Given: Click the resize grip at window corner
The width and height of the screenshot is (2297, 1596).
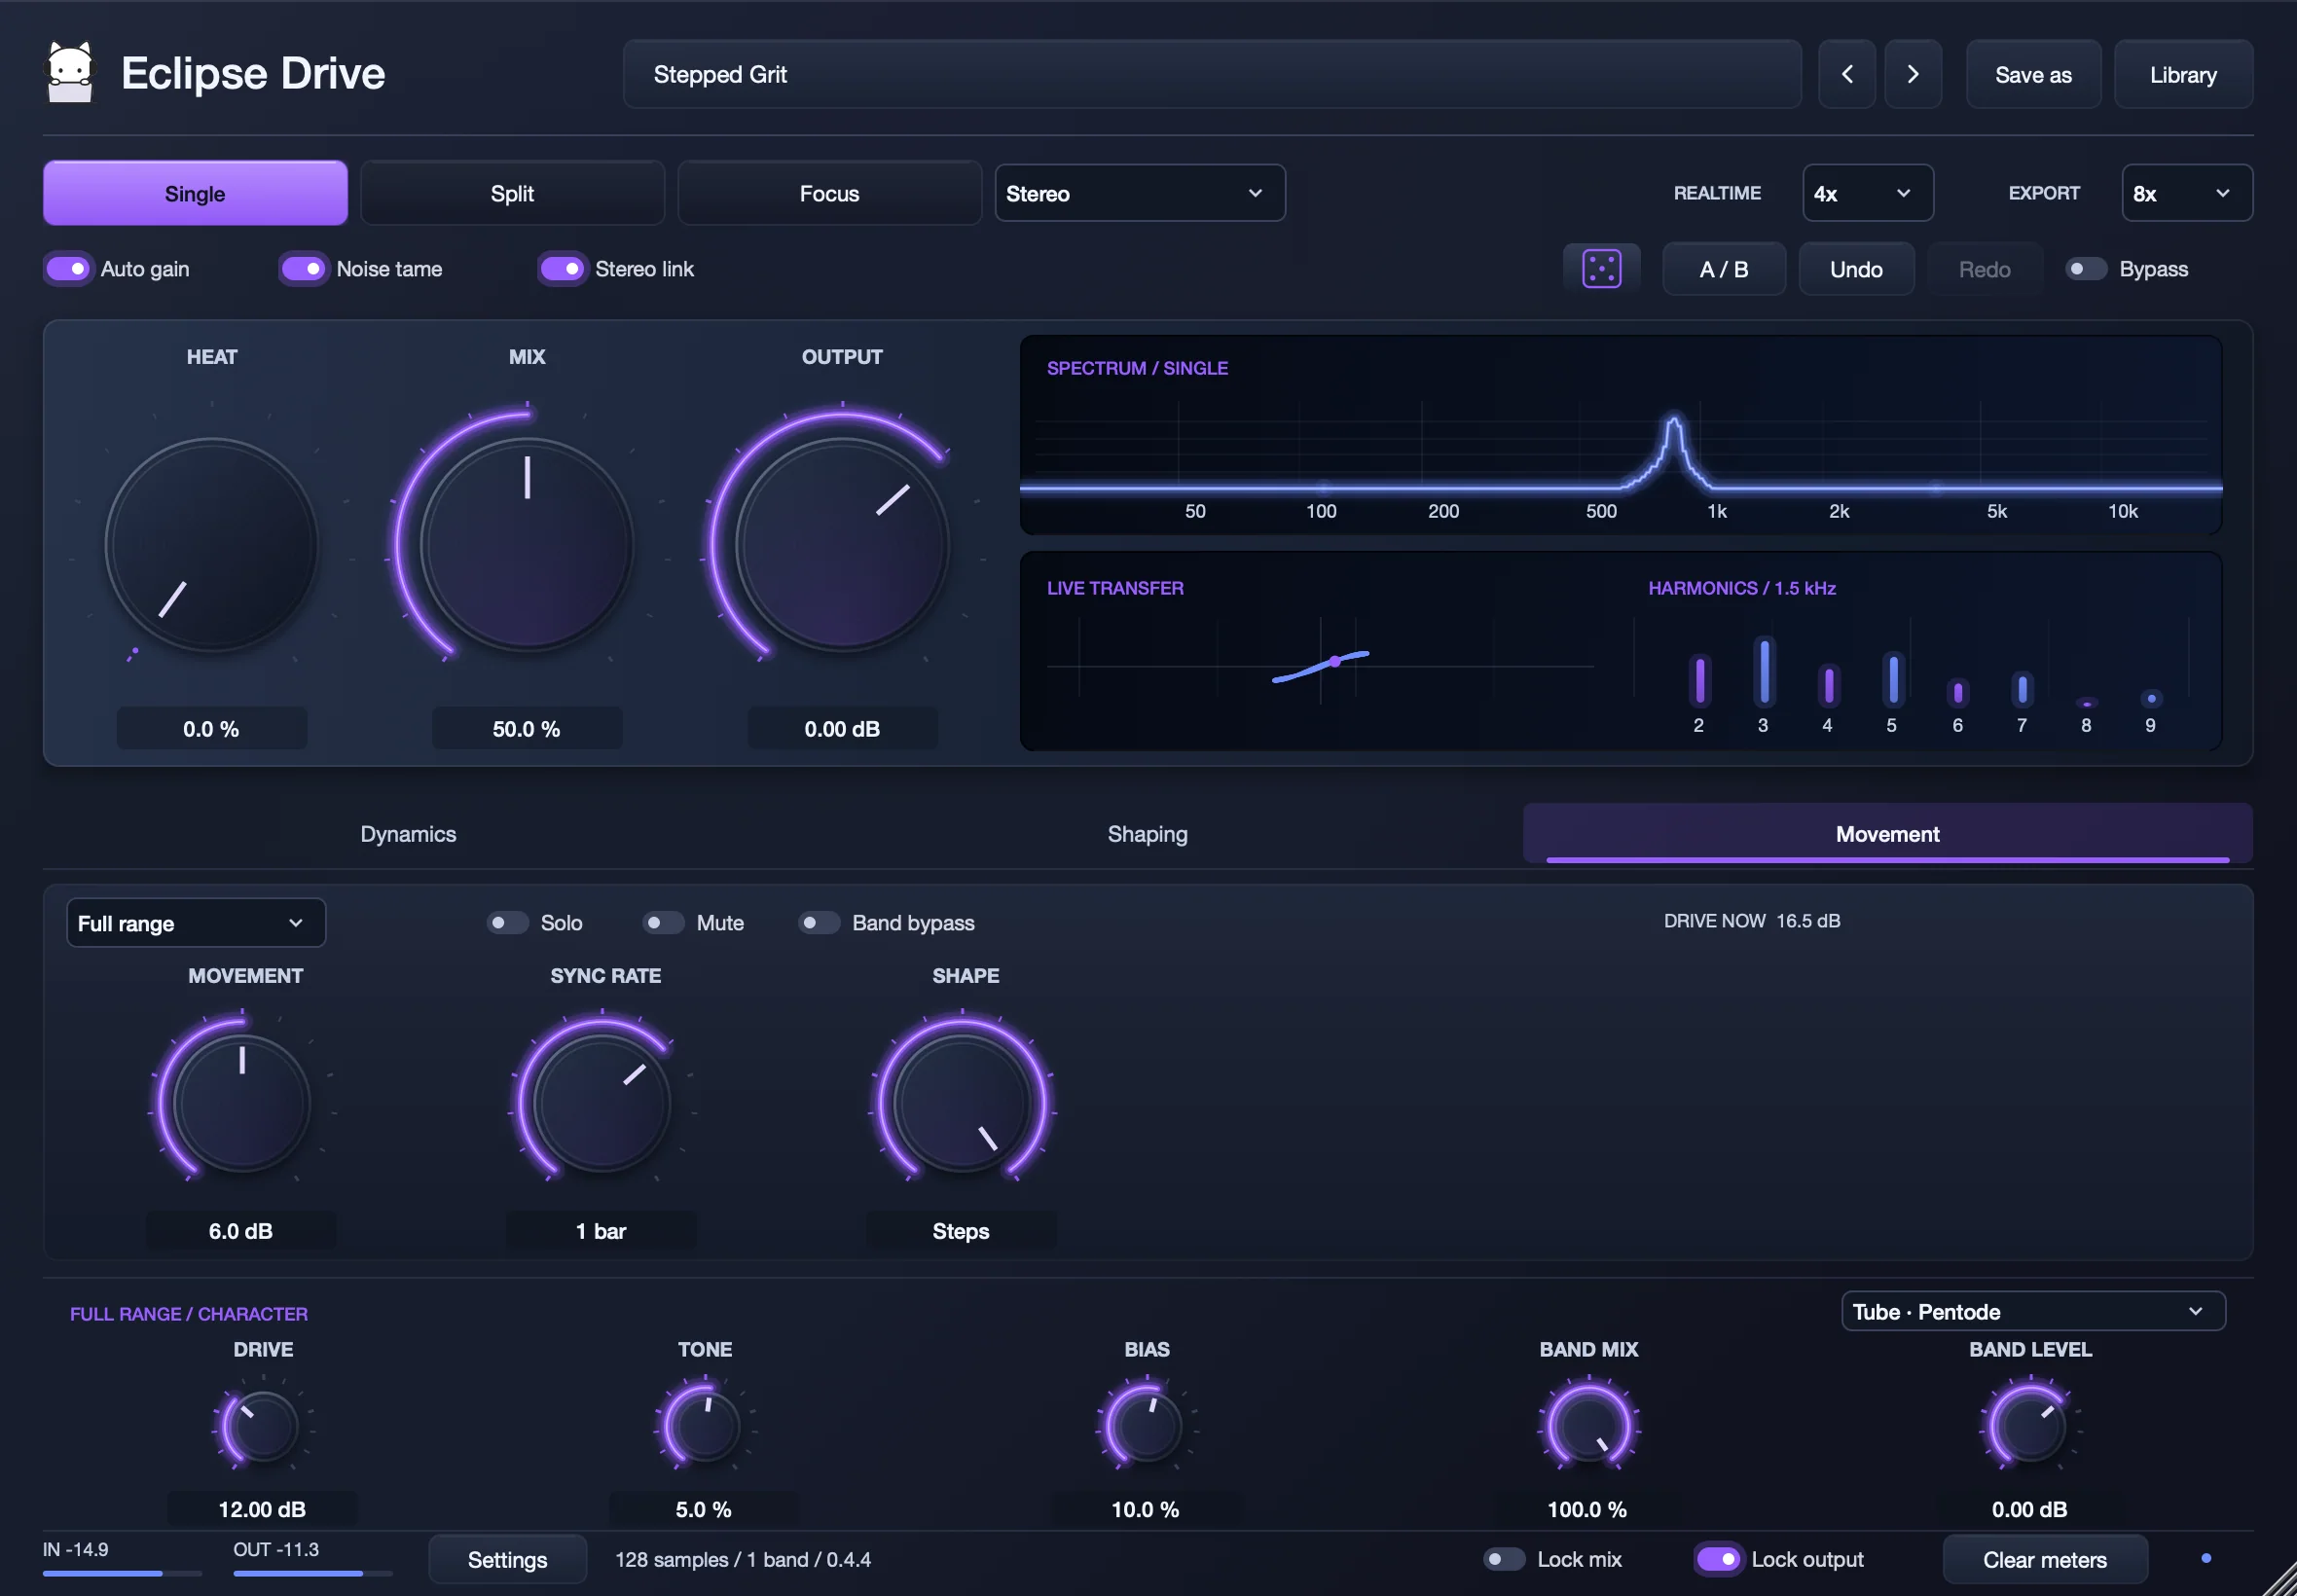Looking at the screenshot, I should (2279, 1578).
